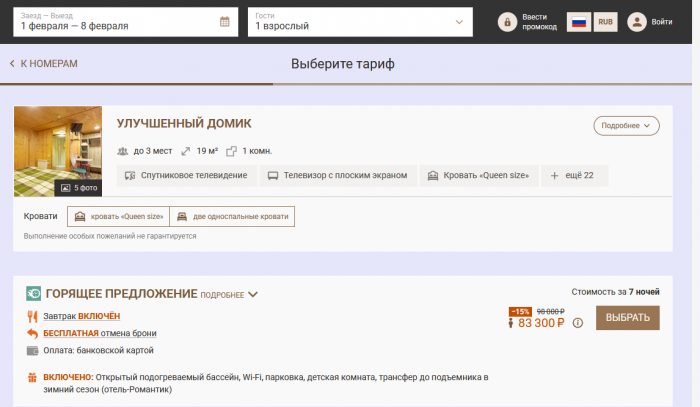Click the breakfast fork and knife icon
Image resolution: width=700 pixels, height=407 pixels.
(33, 316)
